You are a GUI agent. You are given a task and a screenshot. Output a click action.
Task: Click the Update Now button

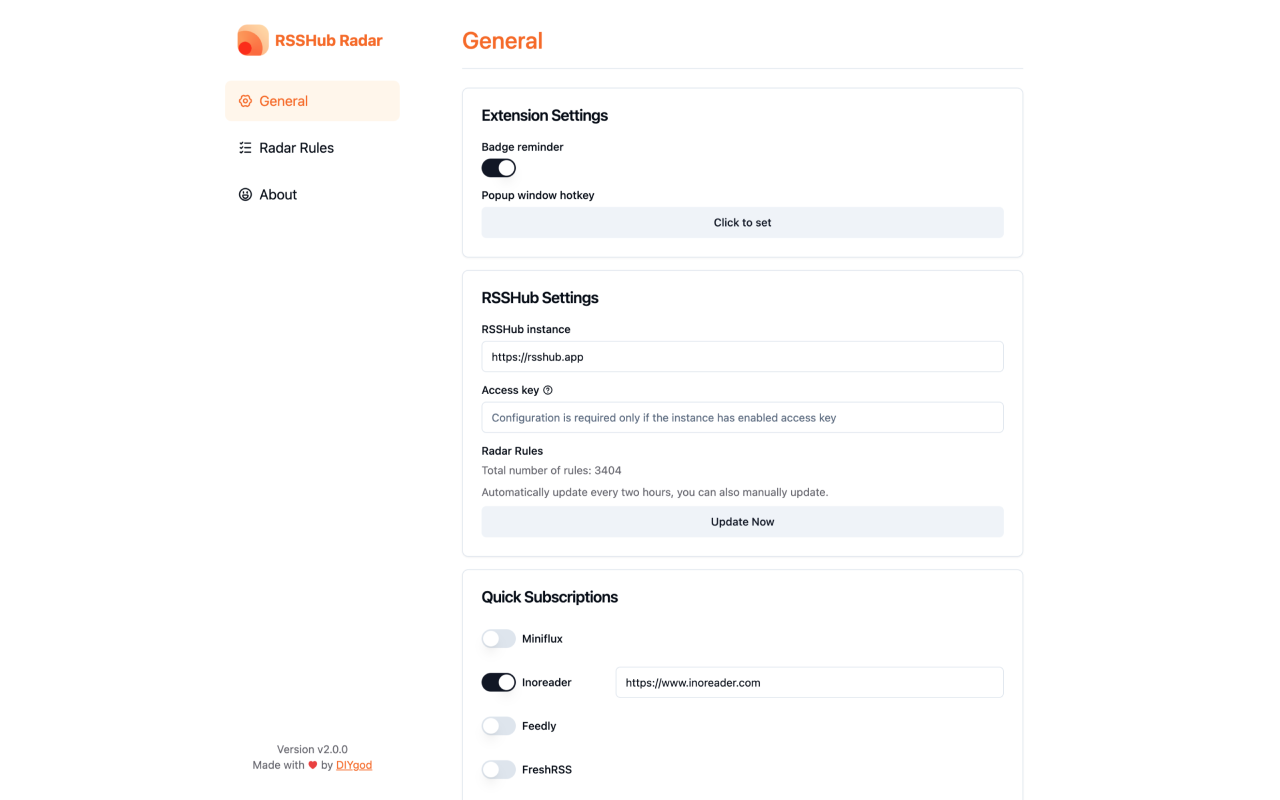tap(742, 521)
